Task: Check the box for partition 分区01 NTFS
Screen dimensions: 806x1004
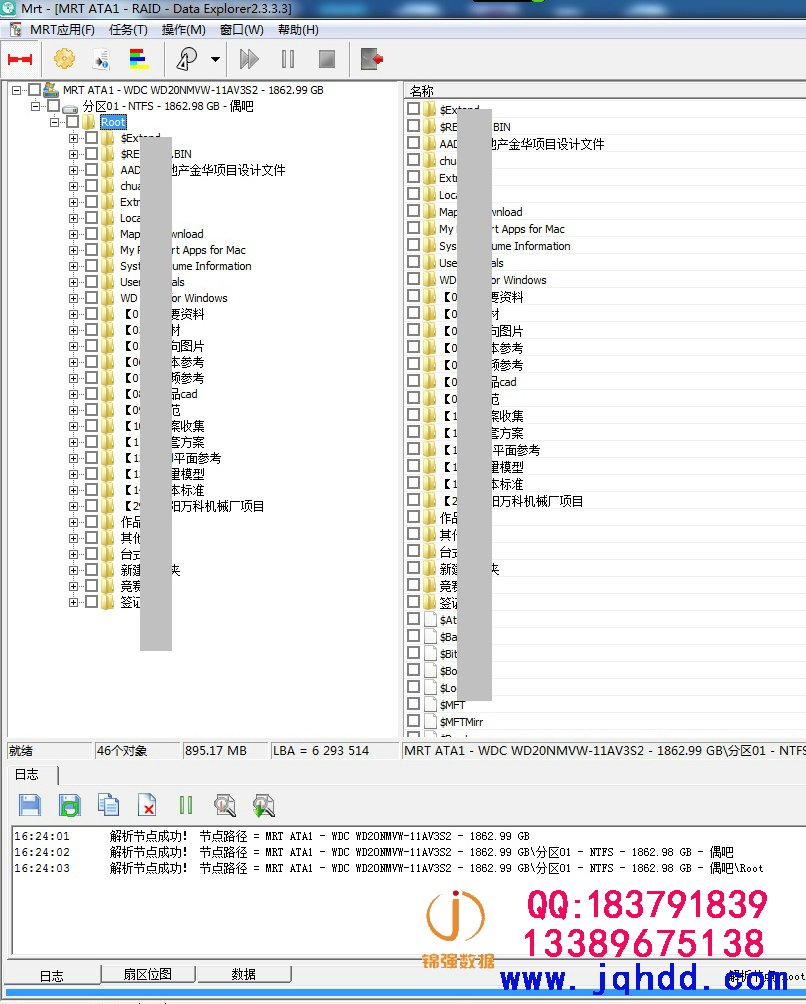Action: 54,106
